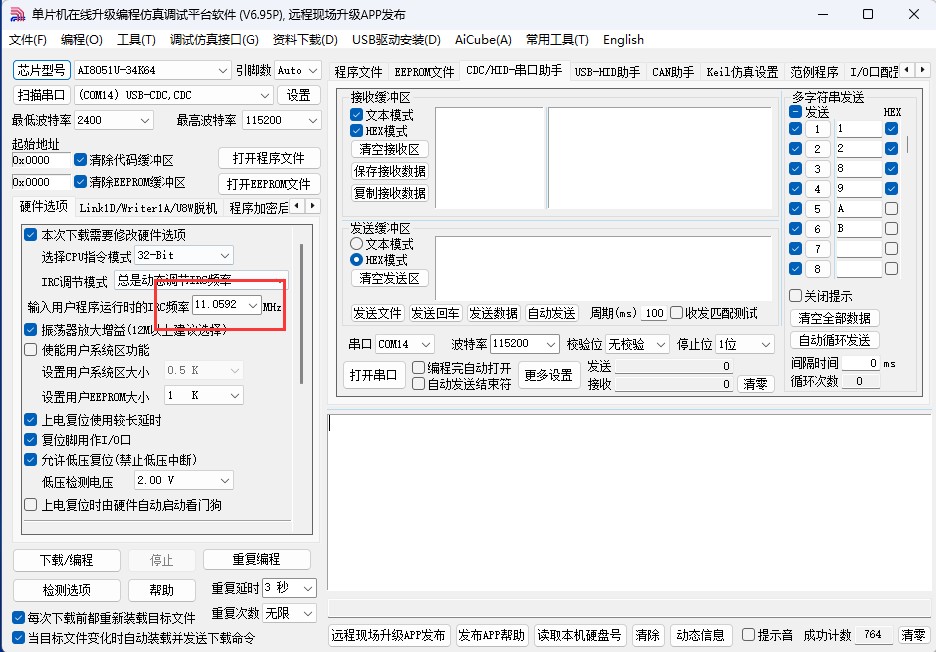Click the 检测选项 button

pyautogui.click(x=67, y=590)
